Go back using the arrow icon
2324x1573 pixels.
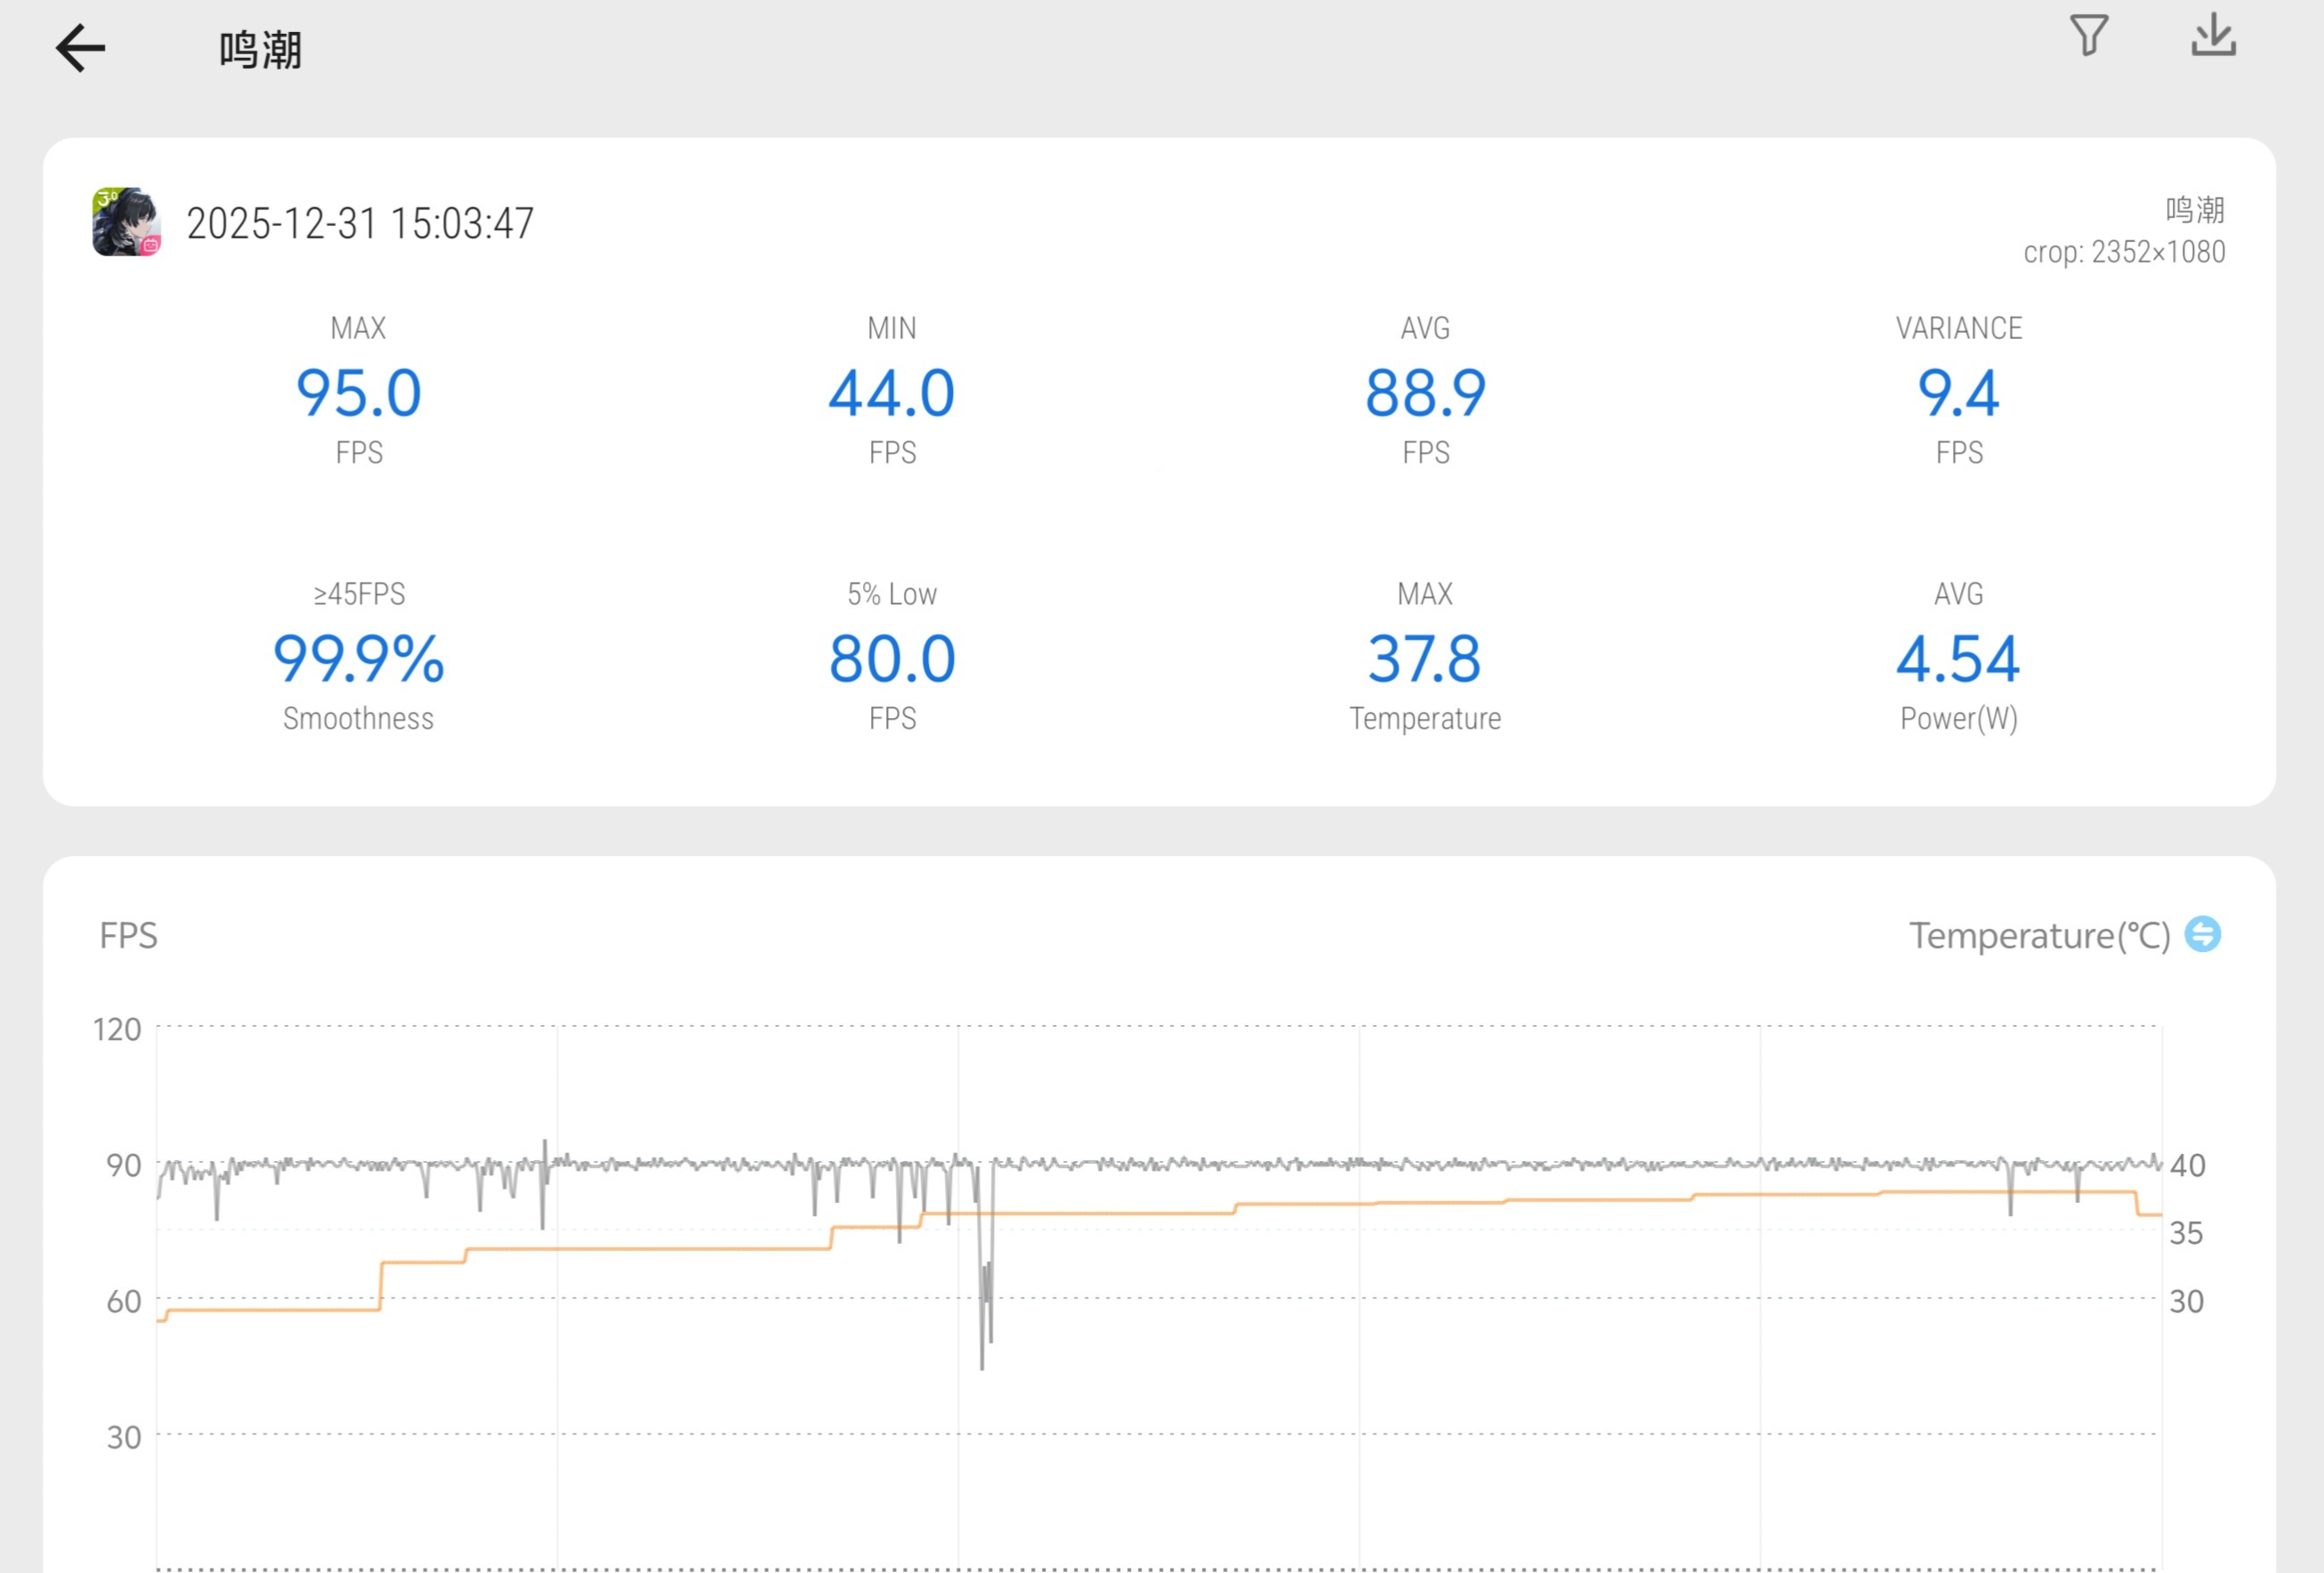(81, 48)
